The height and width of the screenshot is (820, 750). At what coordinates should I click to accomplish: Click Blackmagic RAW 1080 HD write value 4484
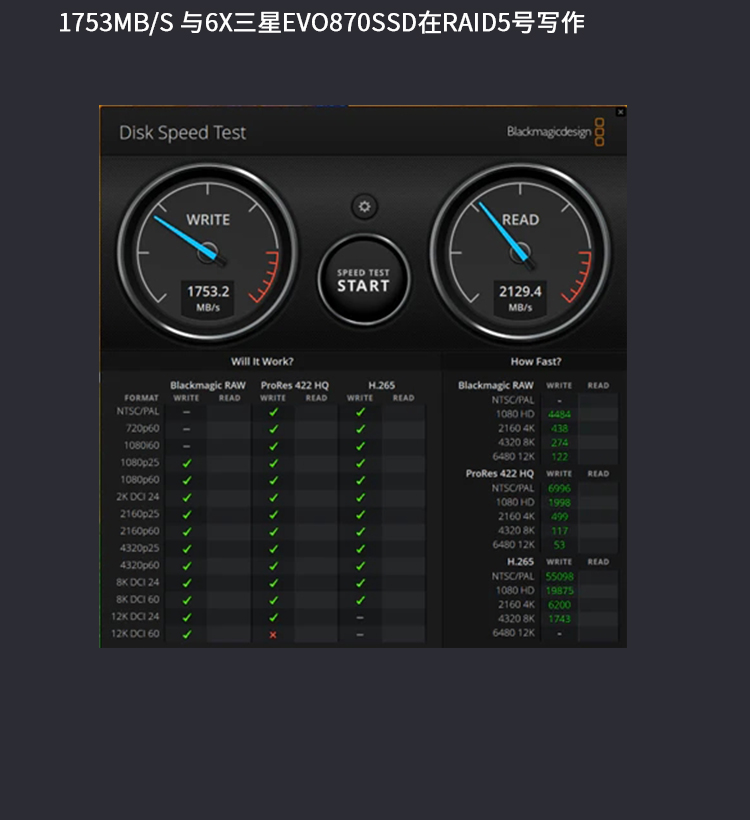[559, 414]
